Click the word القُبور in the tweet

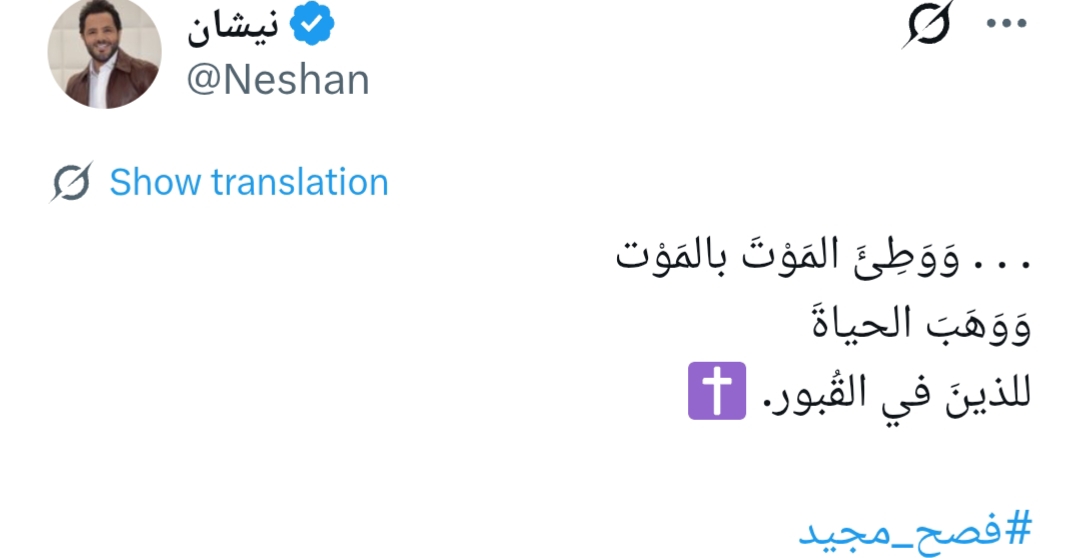tap(816, 391)
